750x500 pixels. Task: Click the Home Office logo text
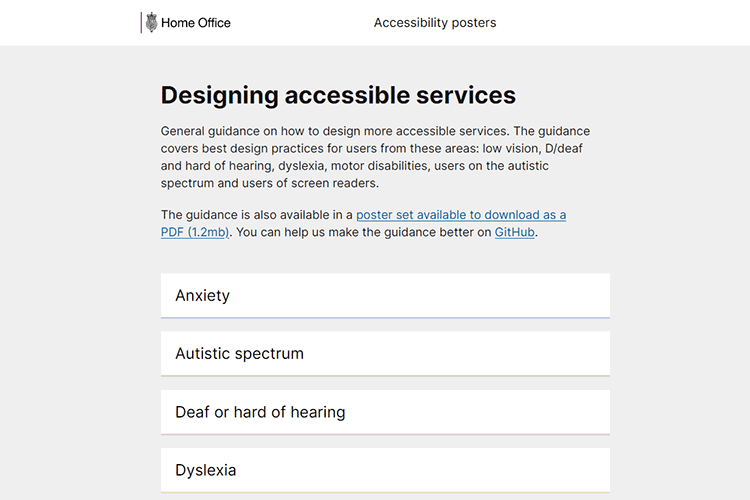tap(196, 23)
